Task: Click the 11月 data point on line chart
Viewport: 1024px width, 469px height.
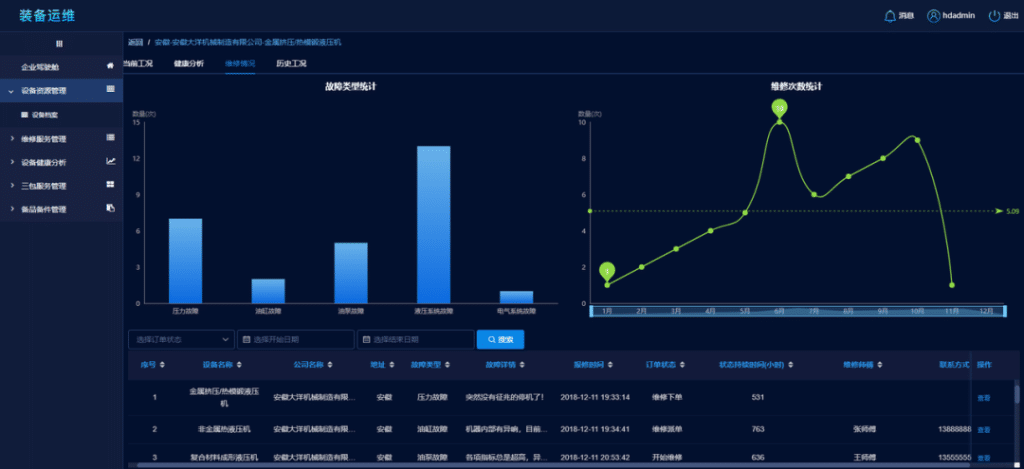Action: [x=952, y=285]
